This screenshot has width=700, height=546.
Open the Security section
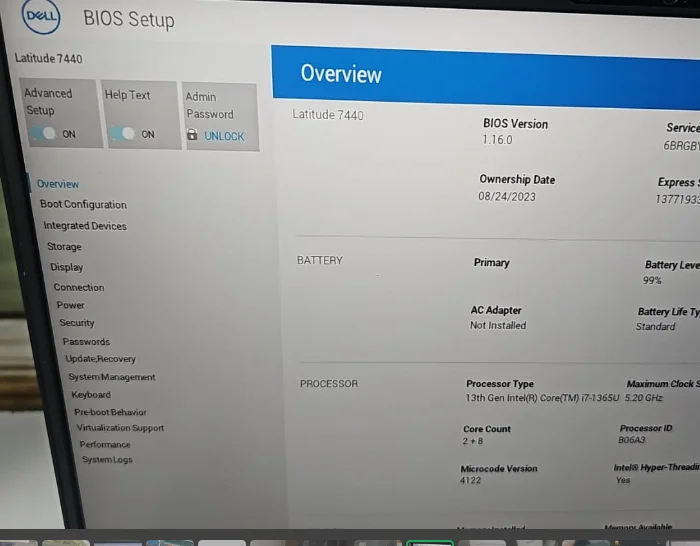77,323
